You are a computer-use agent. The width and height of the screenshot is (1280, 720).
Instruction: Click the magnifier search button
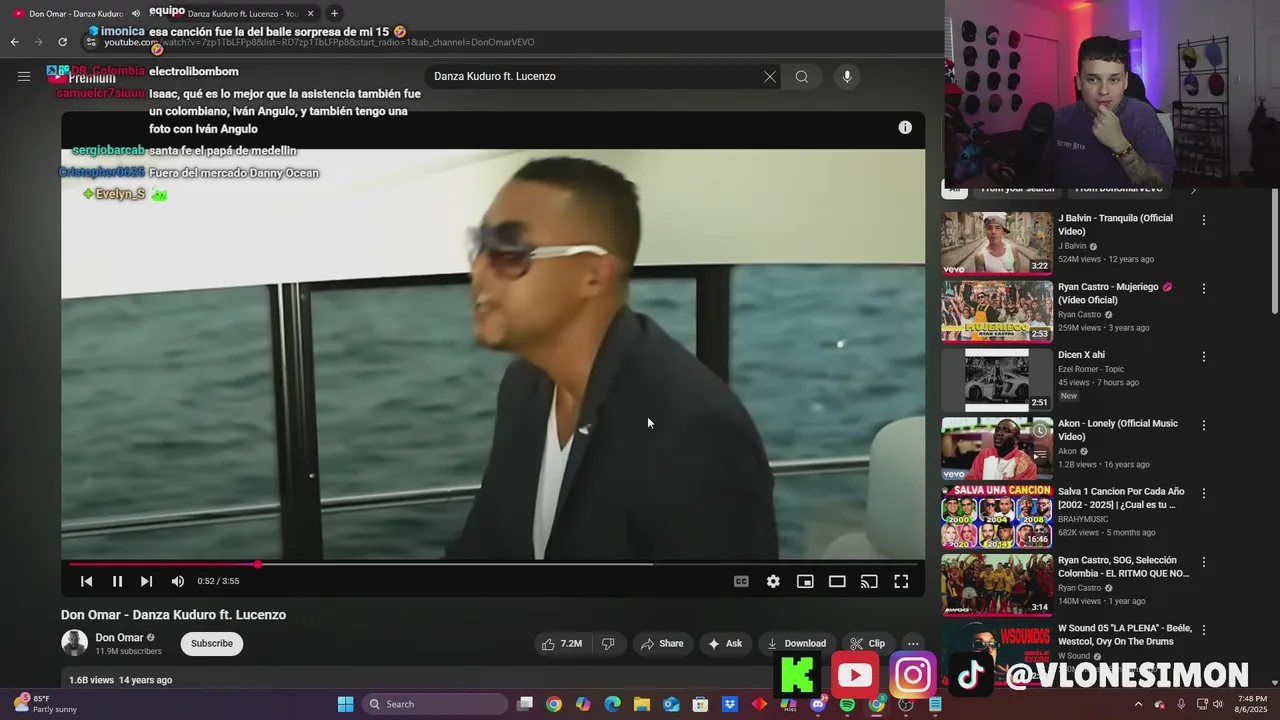[x=802, y=77]
